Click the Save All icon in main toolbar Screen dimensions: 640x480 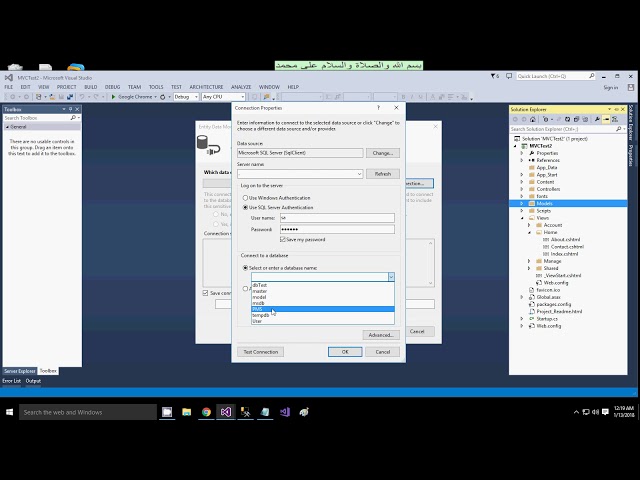pyautogui.click(x=70, y=97)
